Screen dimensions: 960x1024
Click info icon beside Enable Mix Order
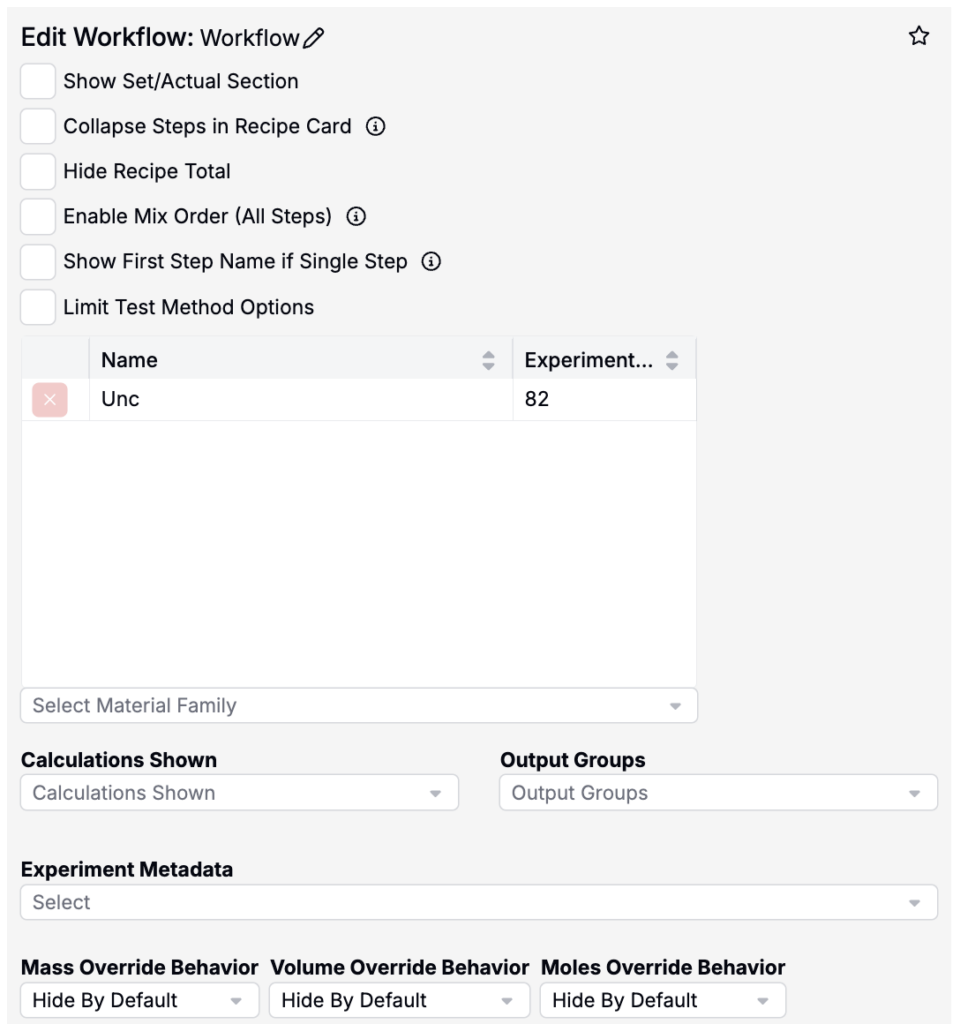pyautogui.click(x=356, y=216)
